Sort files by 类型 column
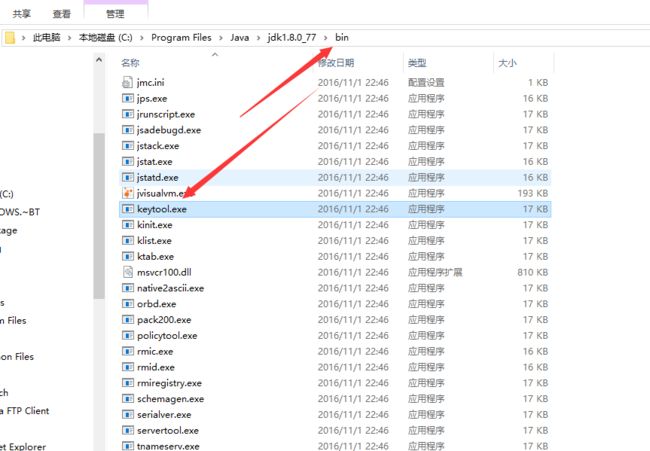 pyautogui.click(x=417, y=63)
